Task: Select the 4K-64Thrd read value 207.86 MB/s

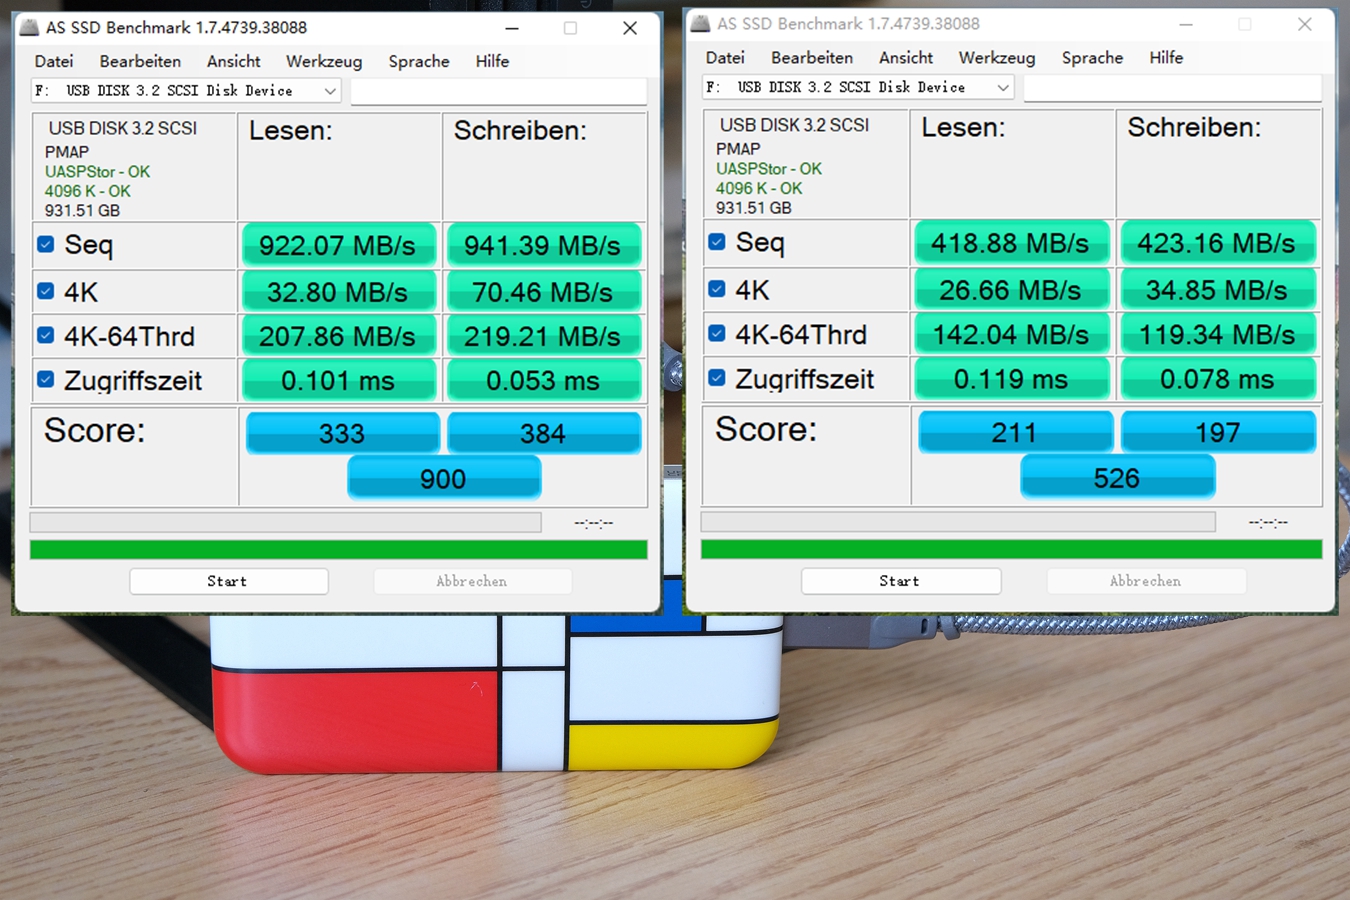Action: pyautogui.click(x=338, y=336)
